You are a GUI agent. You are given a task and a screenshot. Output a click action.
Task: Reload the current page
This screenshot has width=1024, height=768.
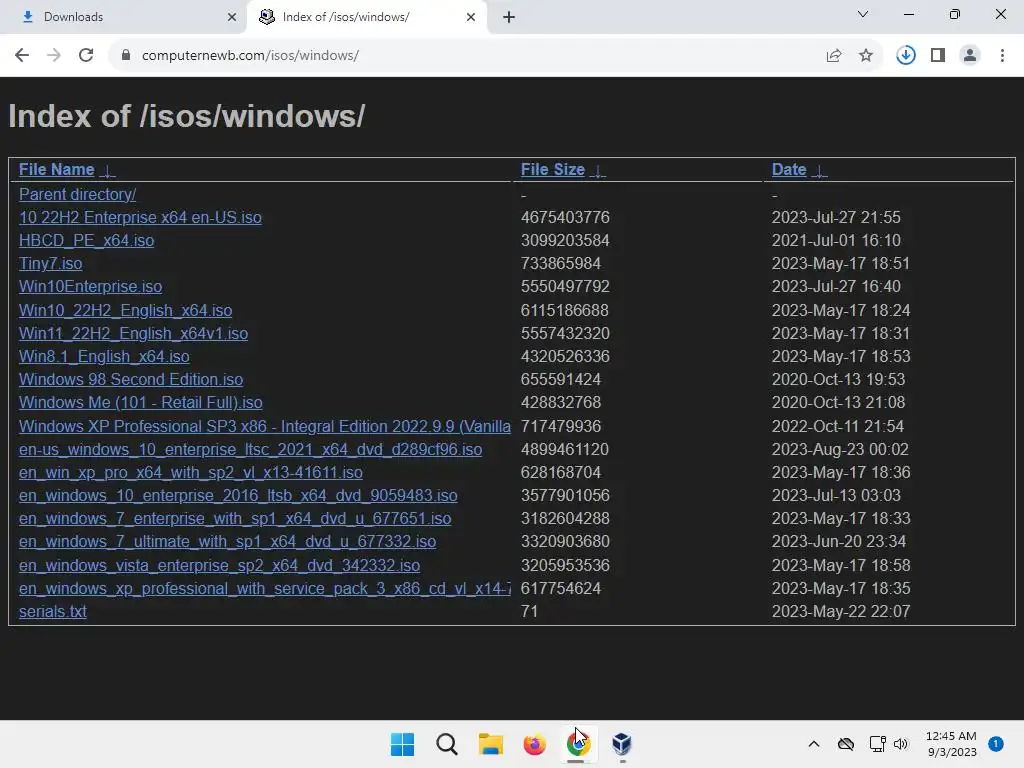click(x=86, y=56)
